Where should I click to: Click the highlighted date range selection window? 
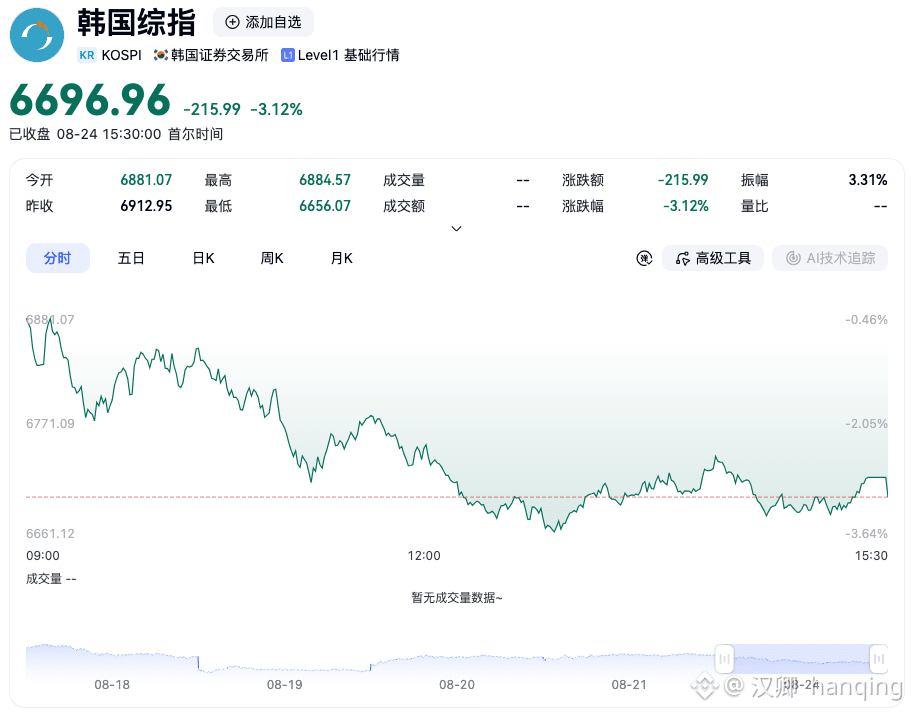click(801, 659)
